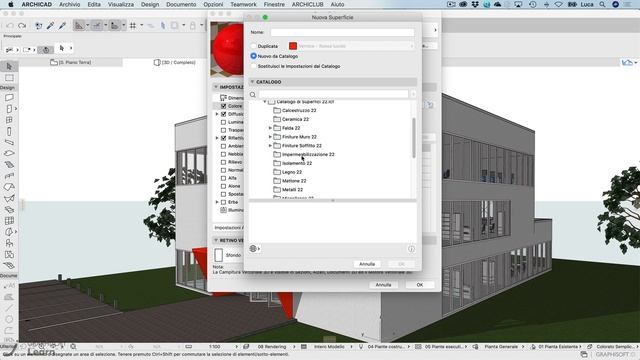Expand the Riflettanza channel settings arrow
640x360 pixels.
(217, 138)
